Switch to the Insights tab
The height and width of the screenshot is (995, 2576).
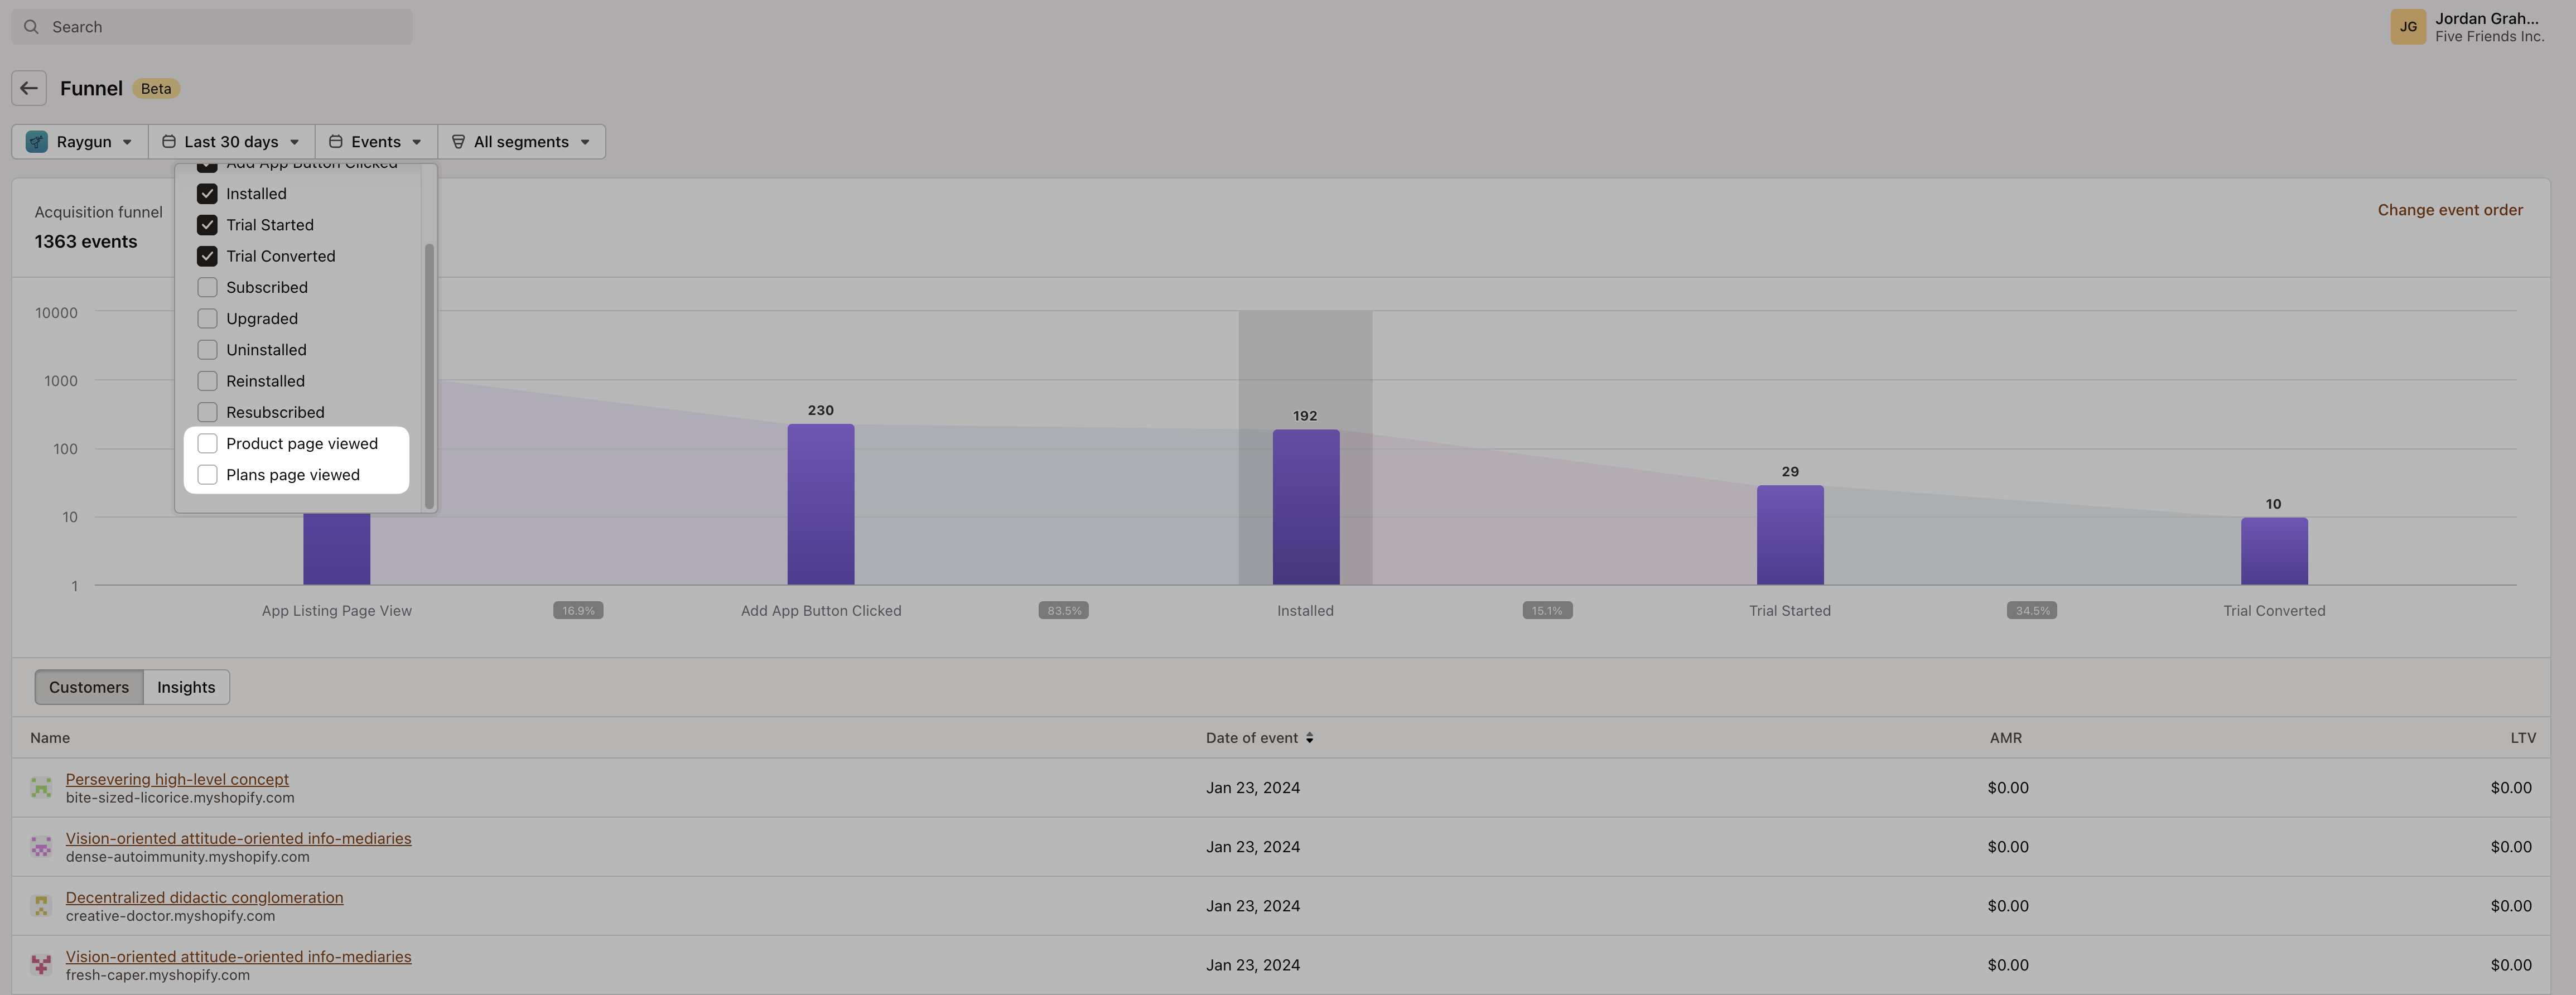click(x=186, y=687)
